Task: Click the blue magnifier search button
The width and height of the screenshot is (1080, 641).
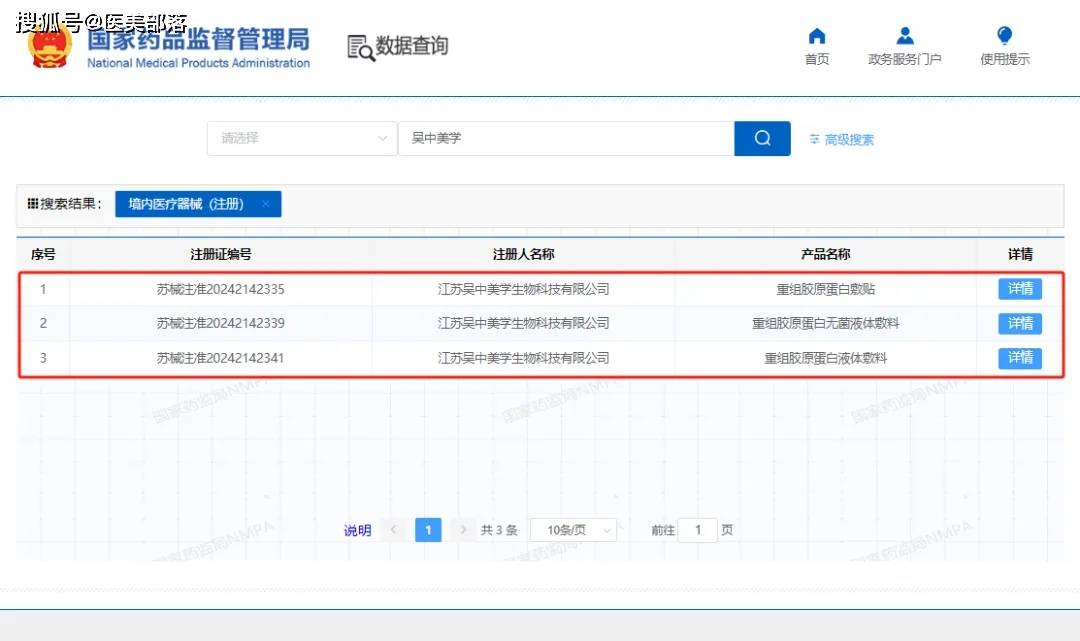Action: [762, 138]
